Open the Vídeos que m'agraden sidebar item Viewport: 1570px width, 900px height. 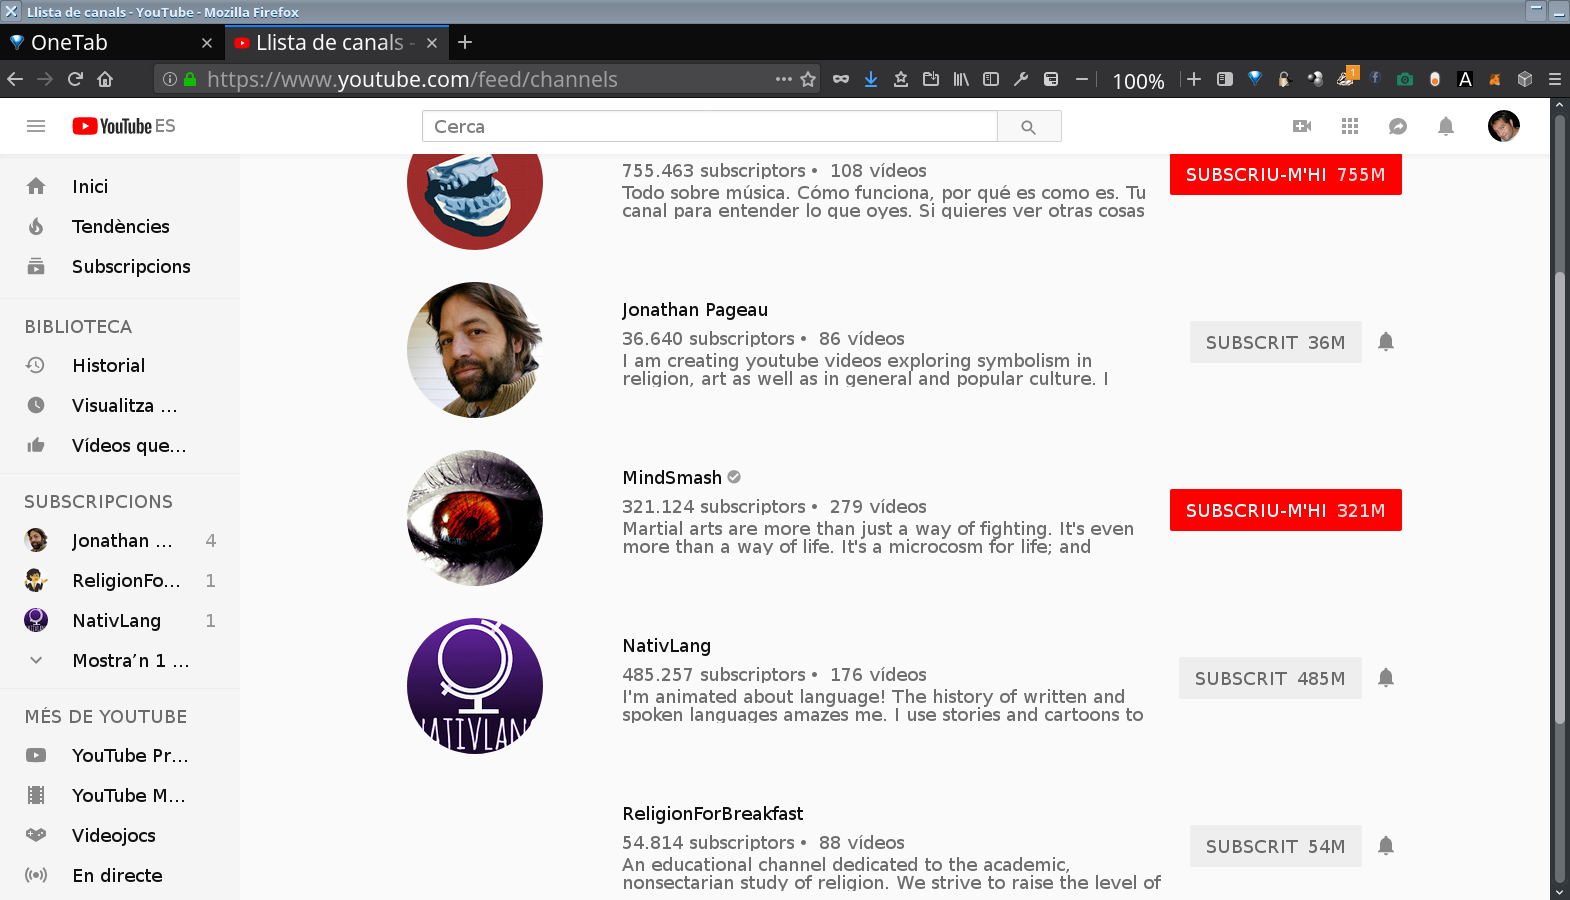point(120,445)
